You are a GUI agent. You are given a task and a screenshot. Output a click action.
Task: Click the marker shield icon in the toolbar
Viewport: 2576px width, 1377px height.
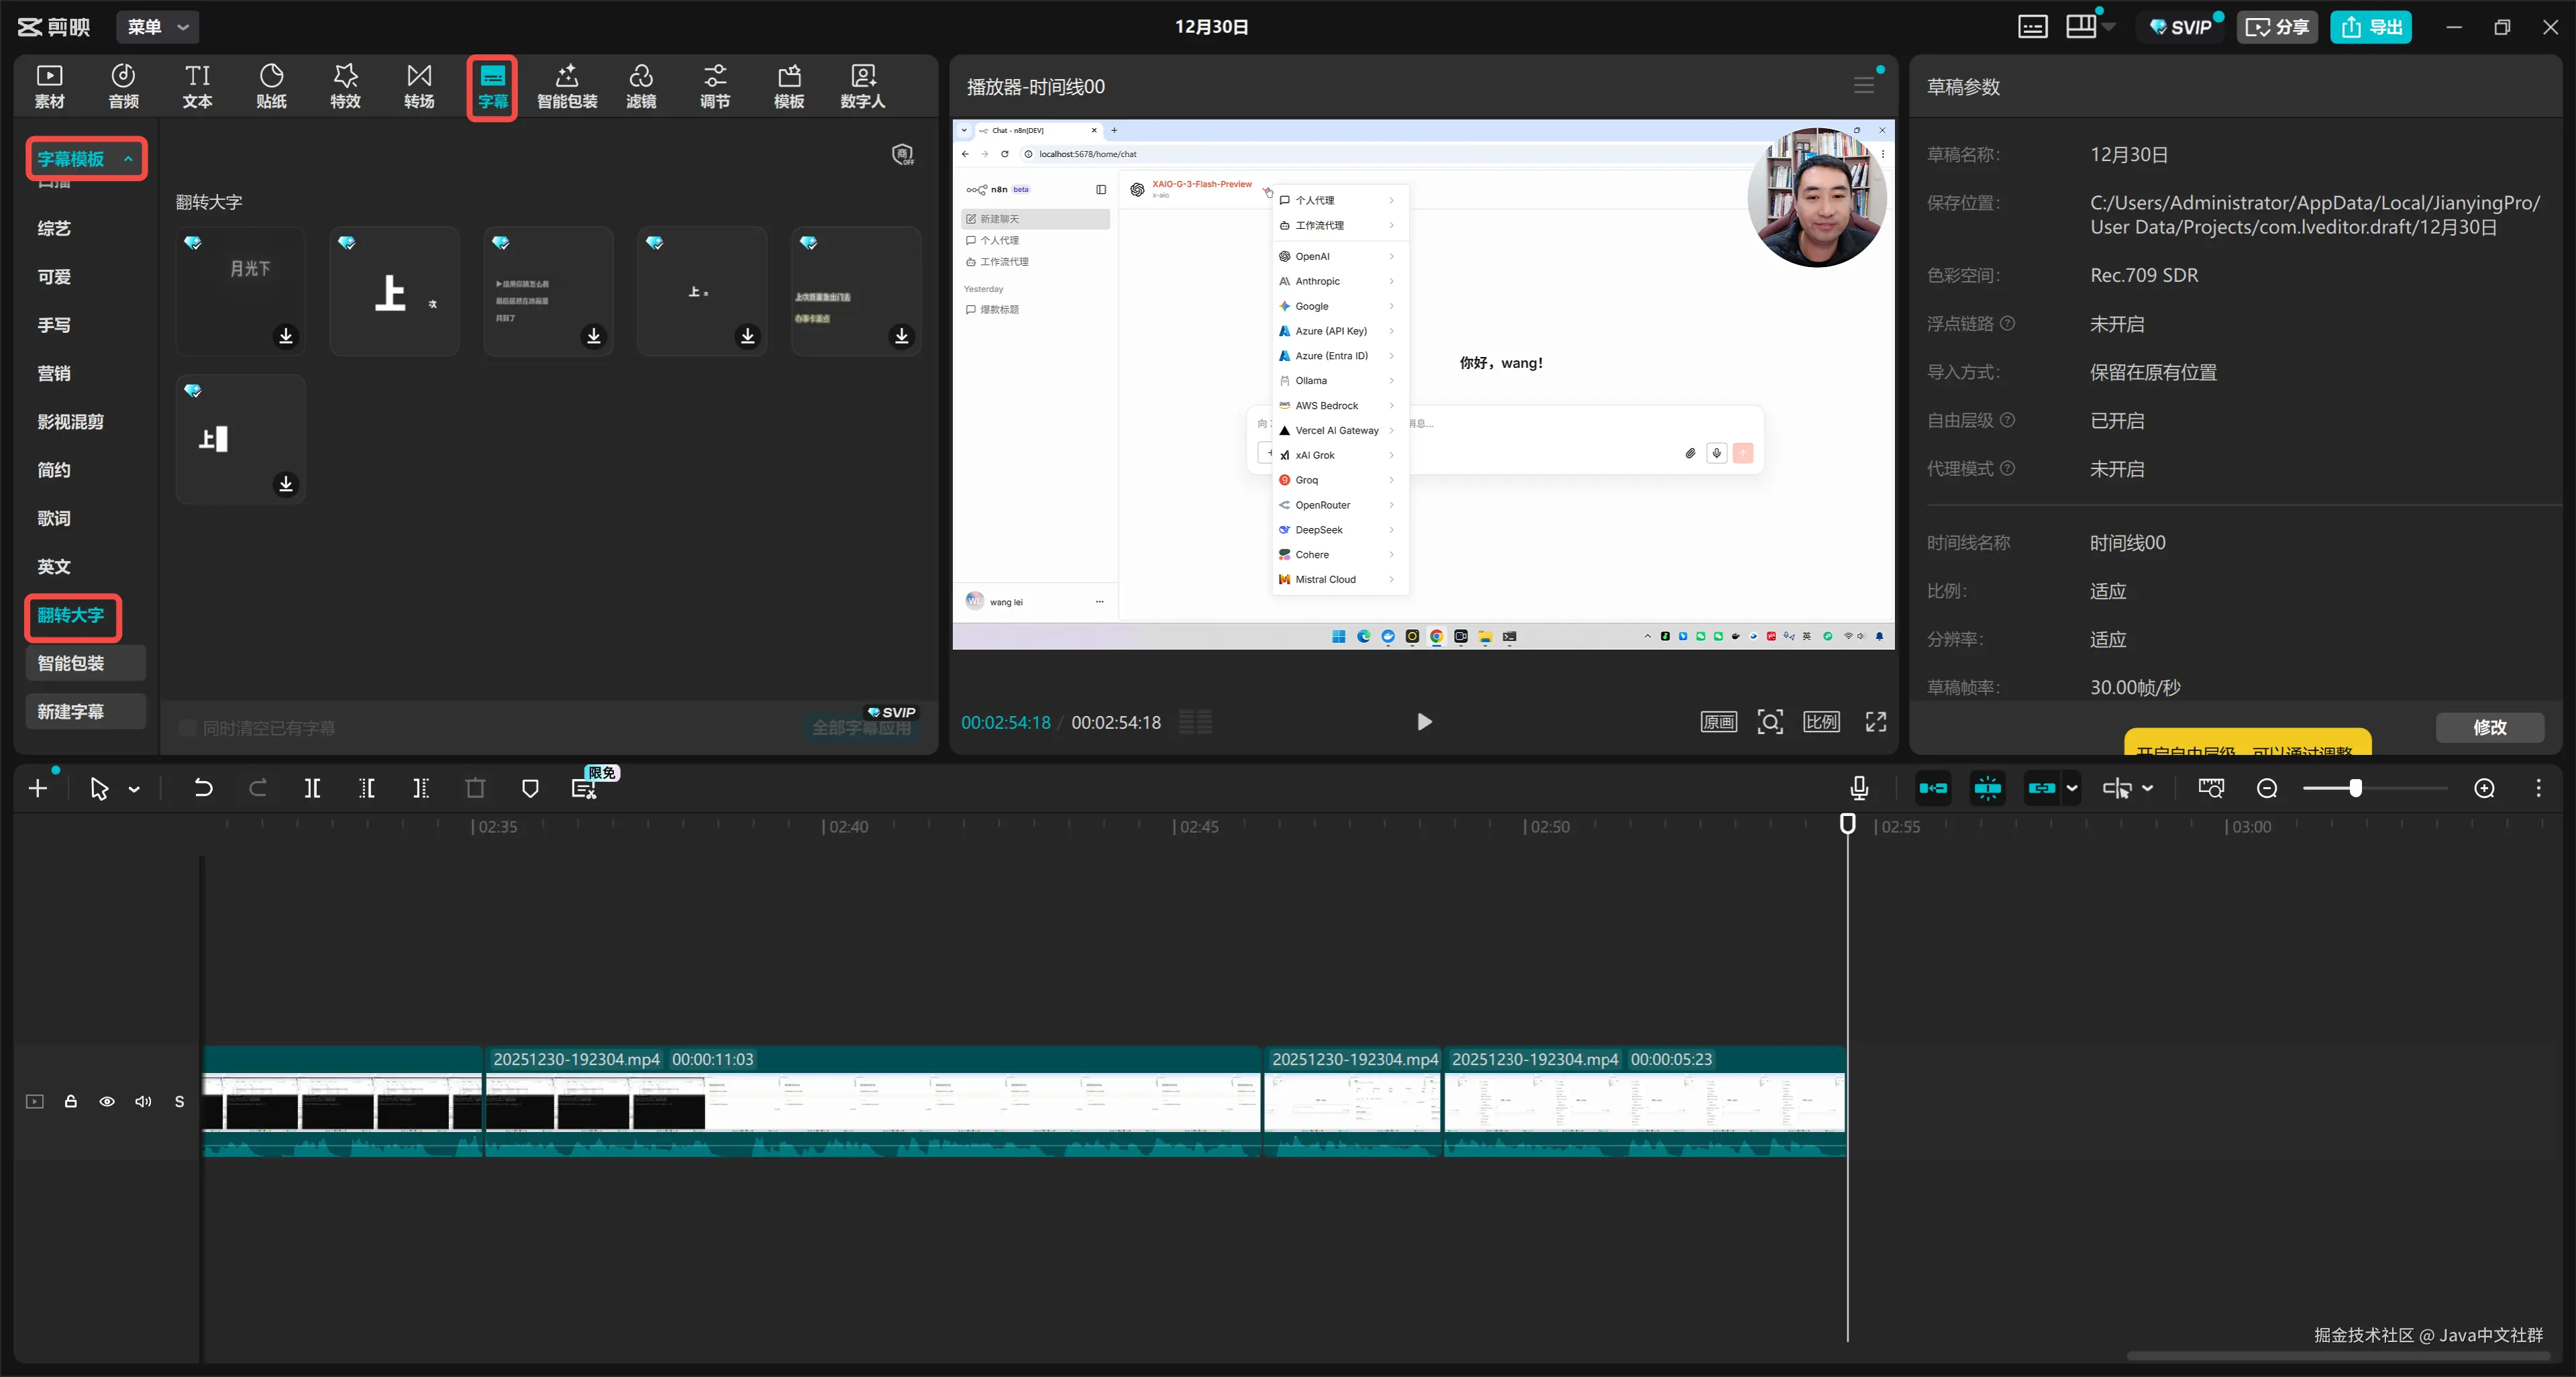click(530, 789)
